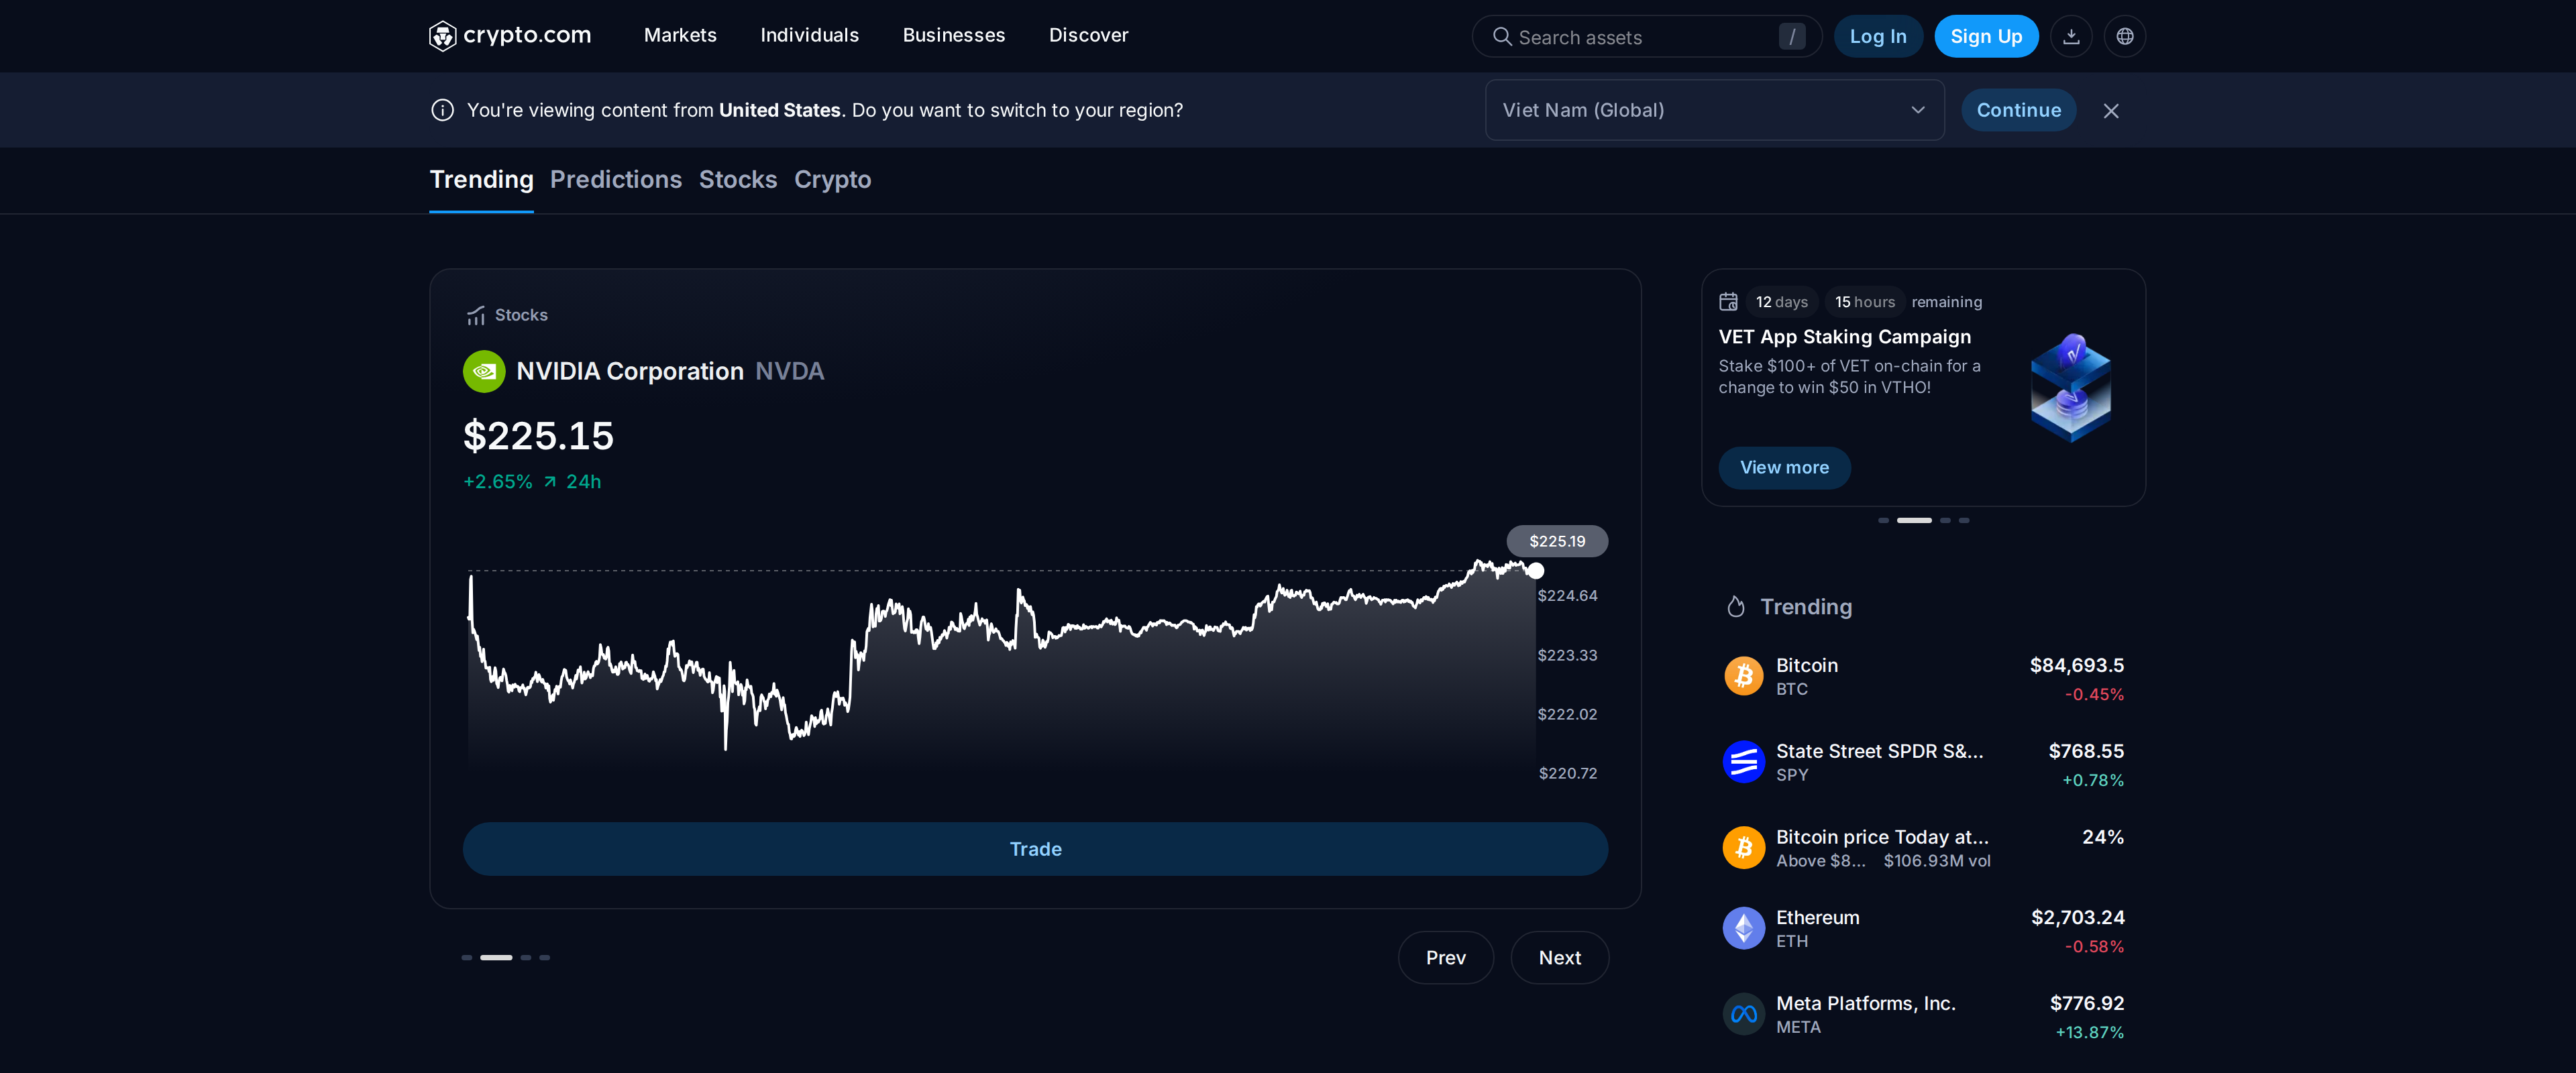Viewport: 2576px width, 1073px height.
Task: Click the NVDA ticker symbol
Action: (789, 371)
